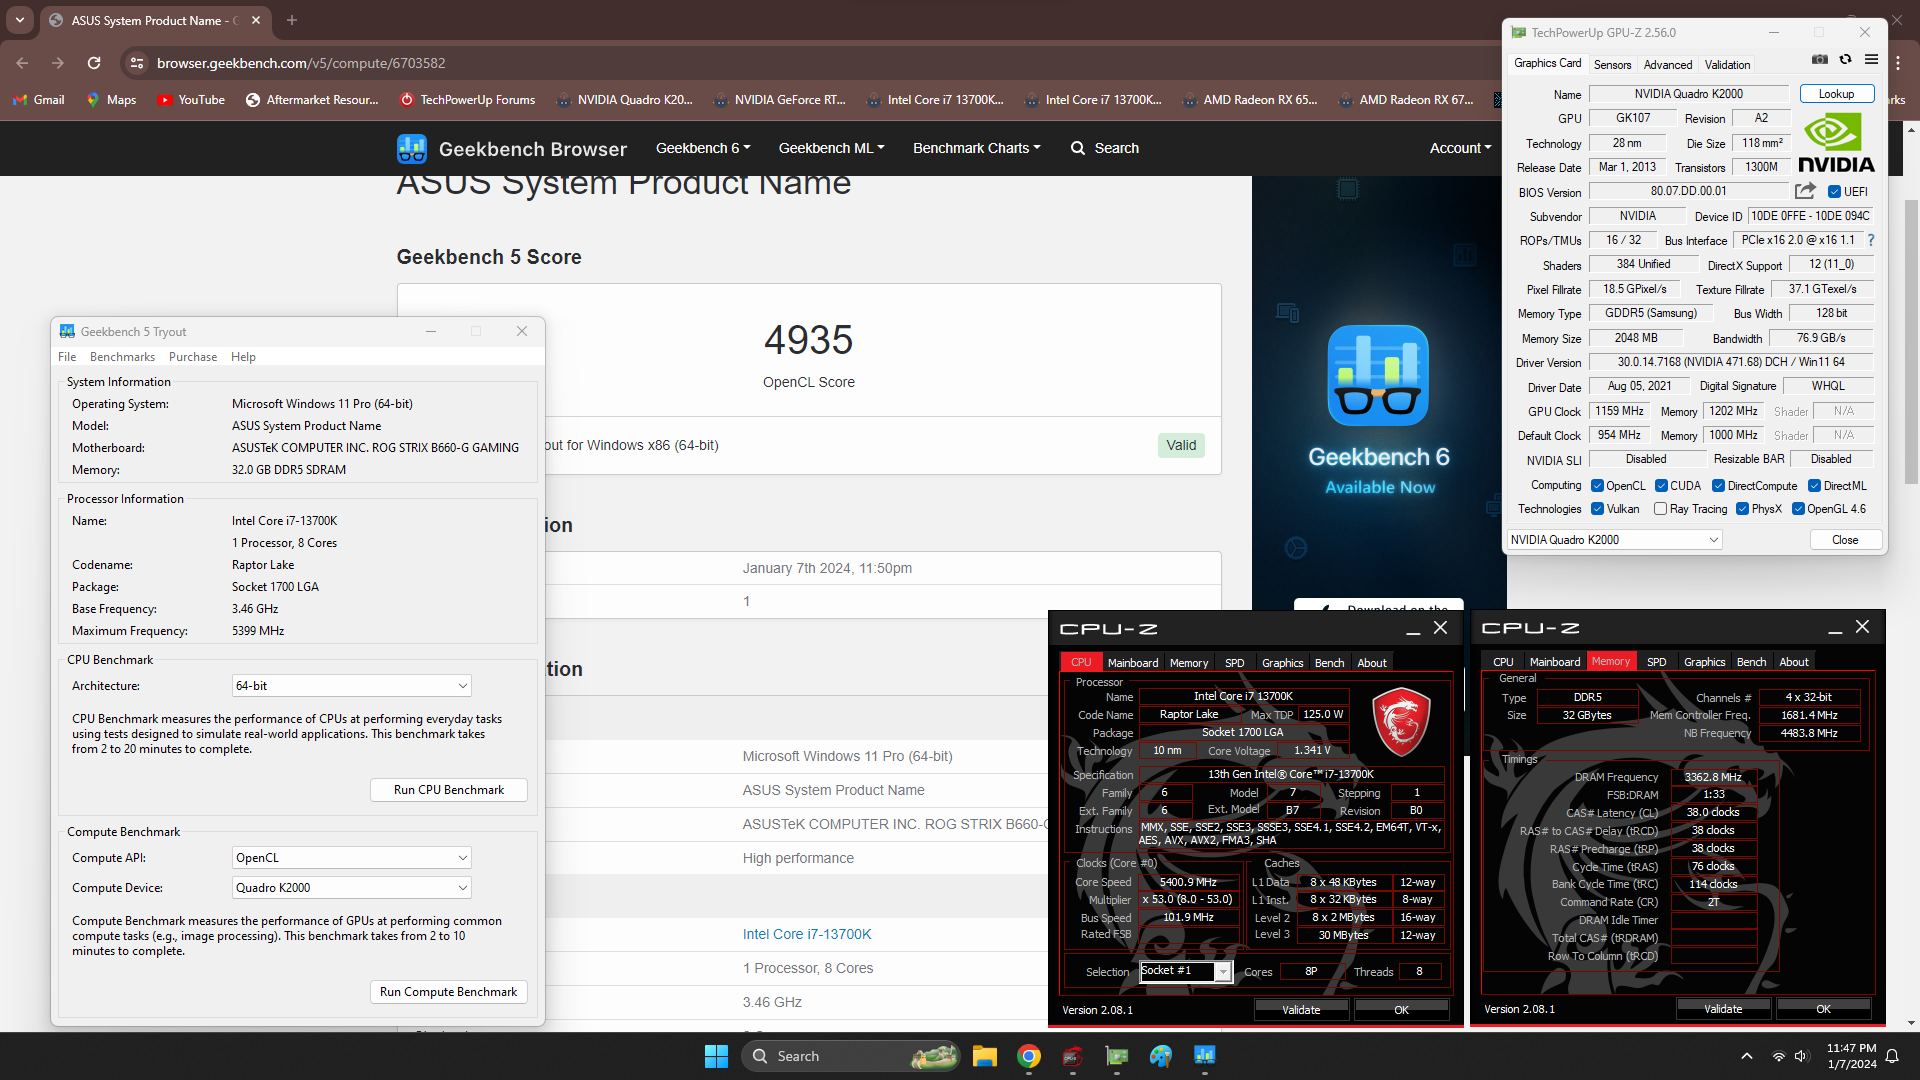This screenshot has height=1080, width=1920.
Task: Open Intel Core i7-13700K link
Action: (x=807, y=934)
